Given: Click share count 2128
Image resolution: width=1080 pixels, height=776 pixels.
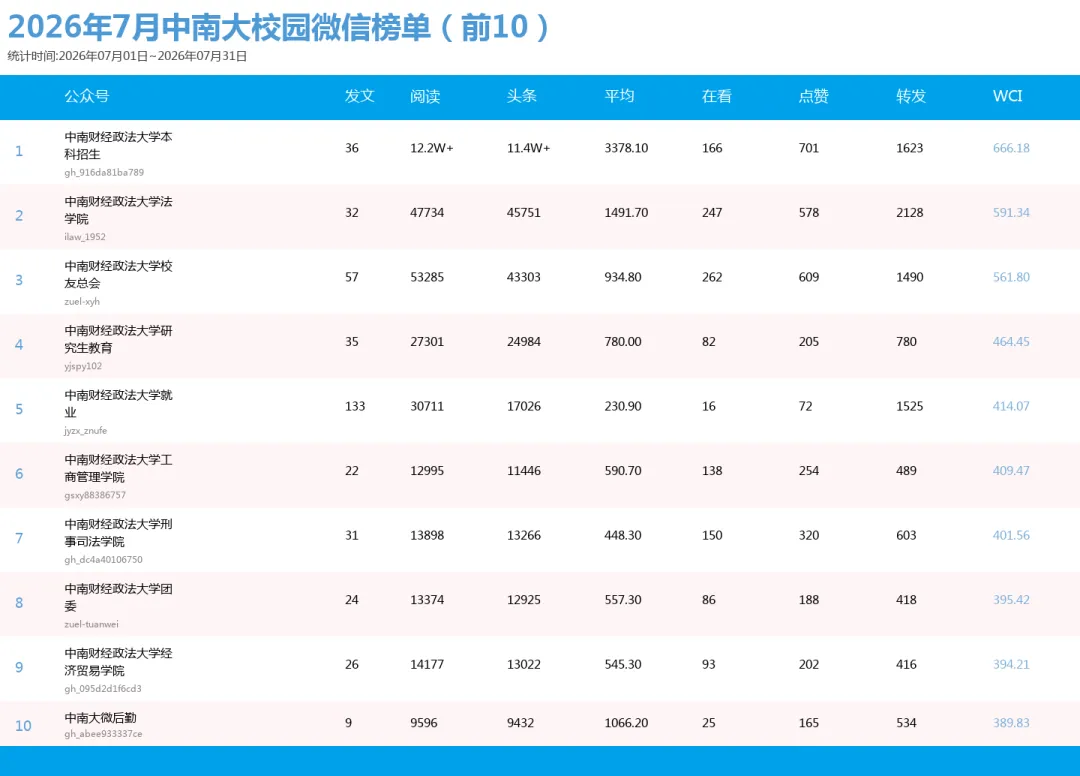Looking at the screenshot, I should [x=909, y=213].
